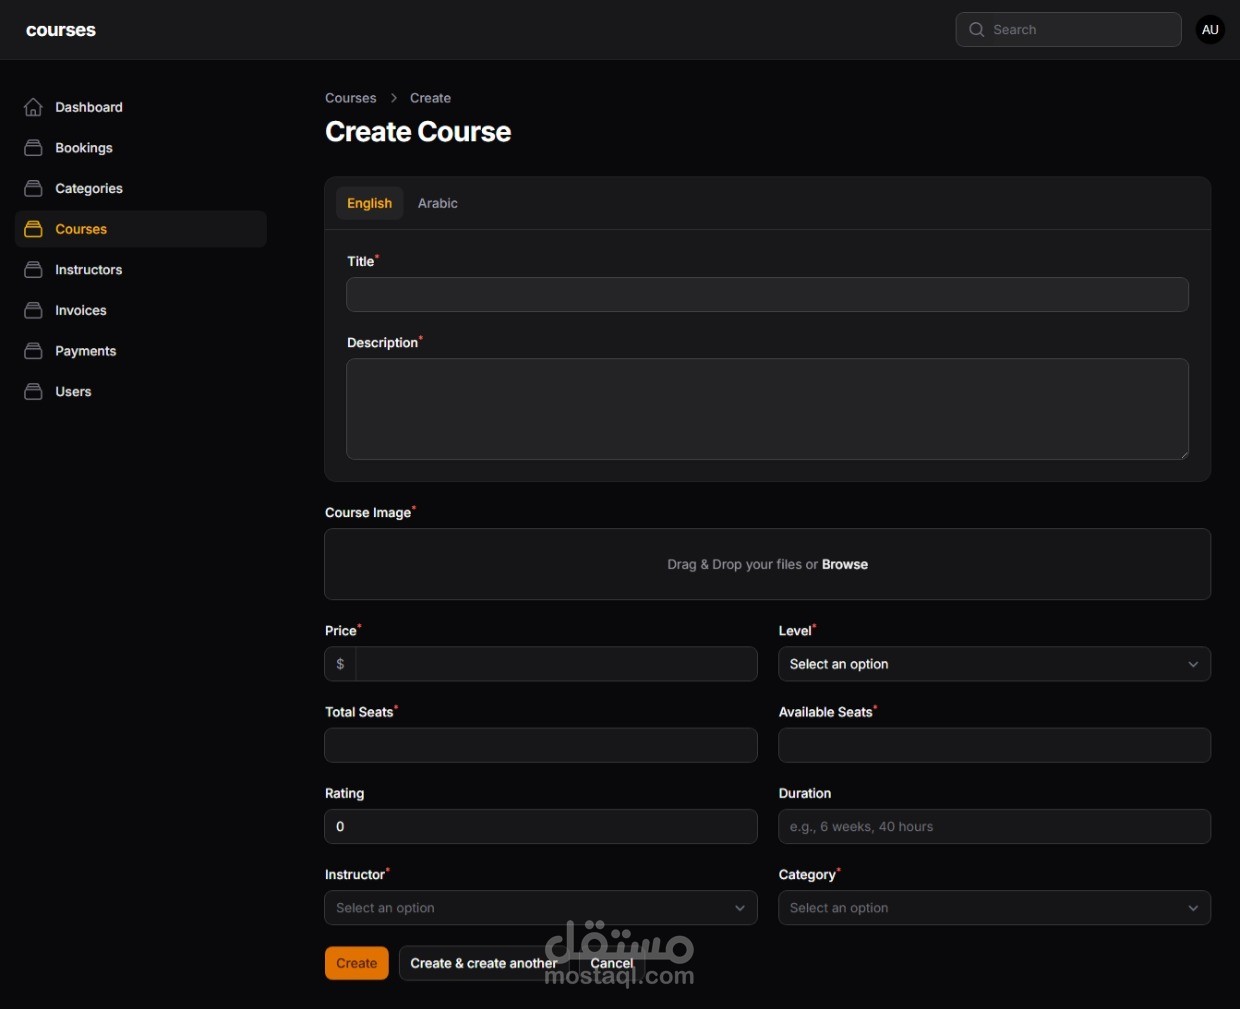Focus the Rating input field

[541, 827]
